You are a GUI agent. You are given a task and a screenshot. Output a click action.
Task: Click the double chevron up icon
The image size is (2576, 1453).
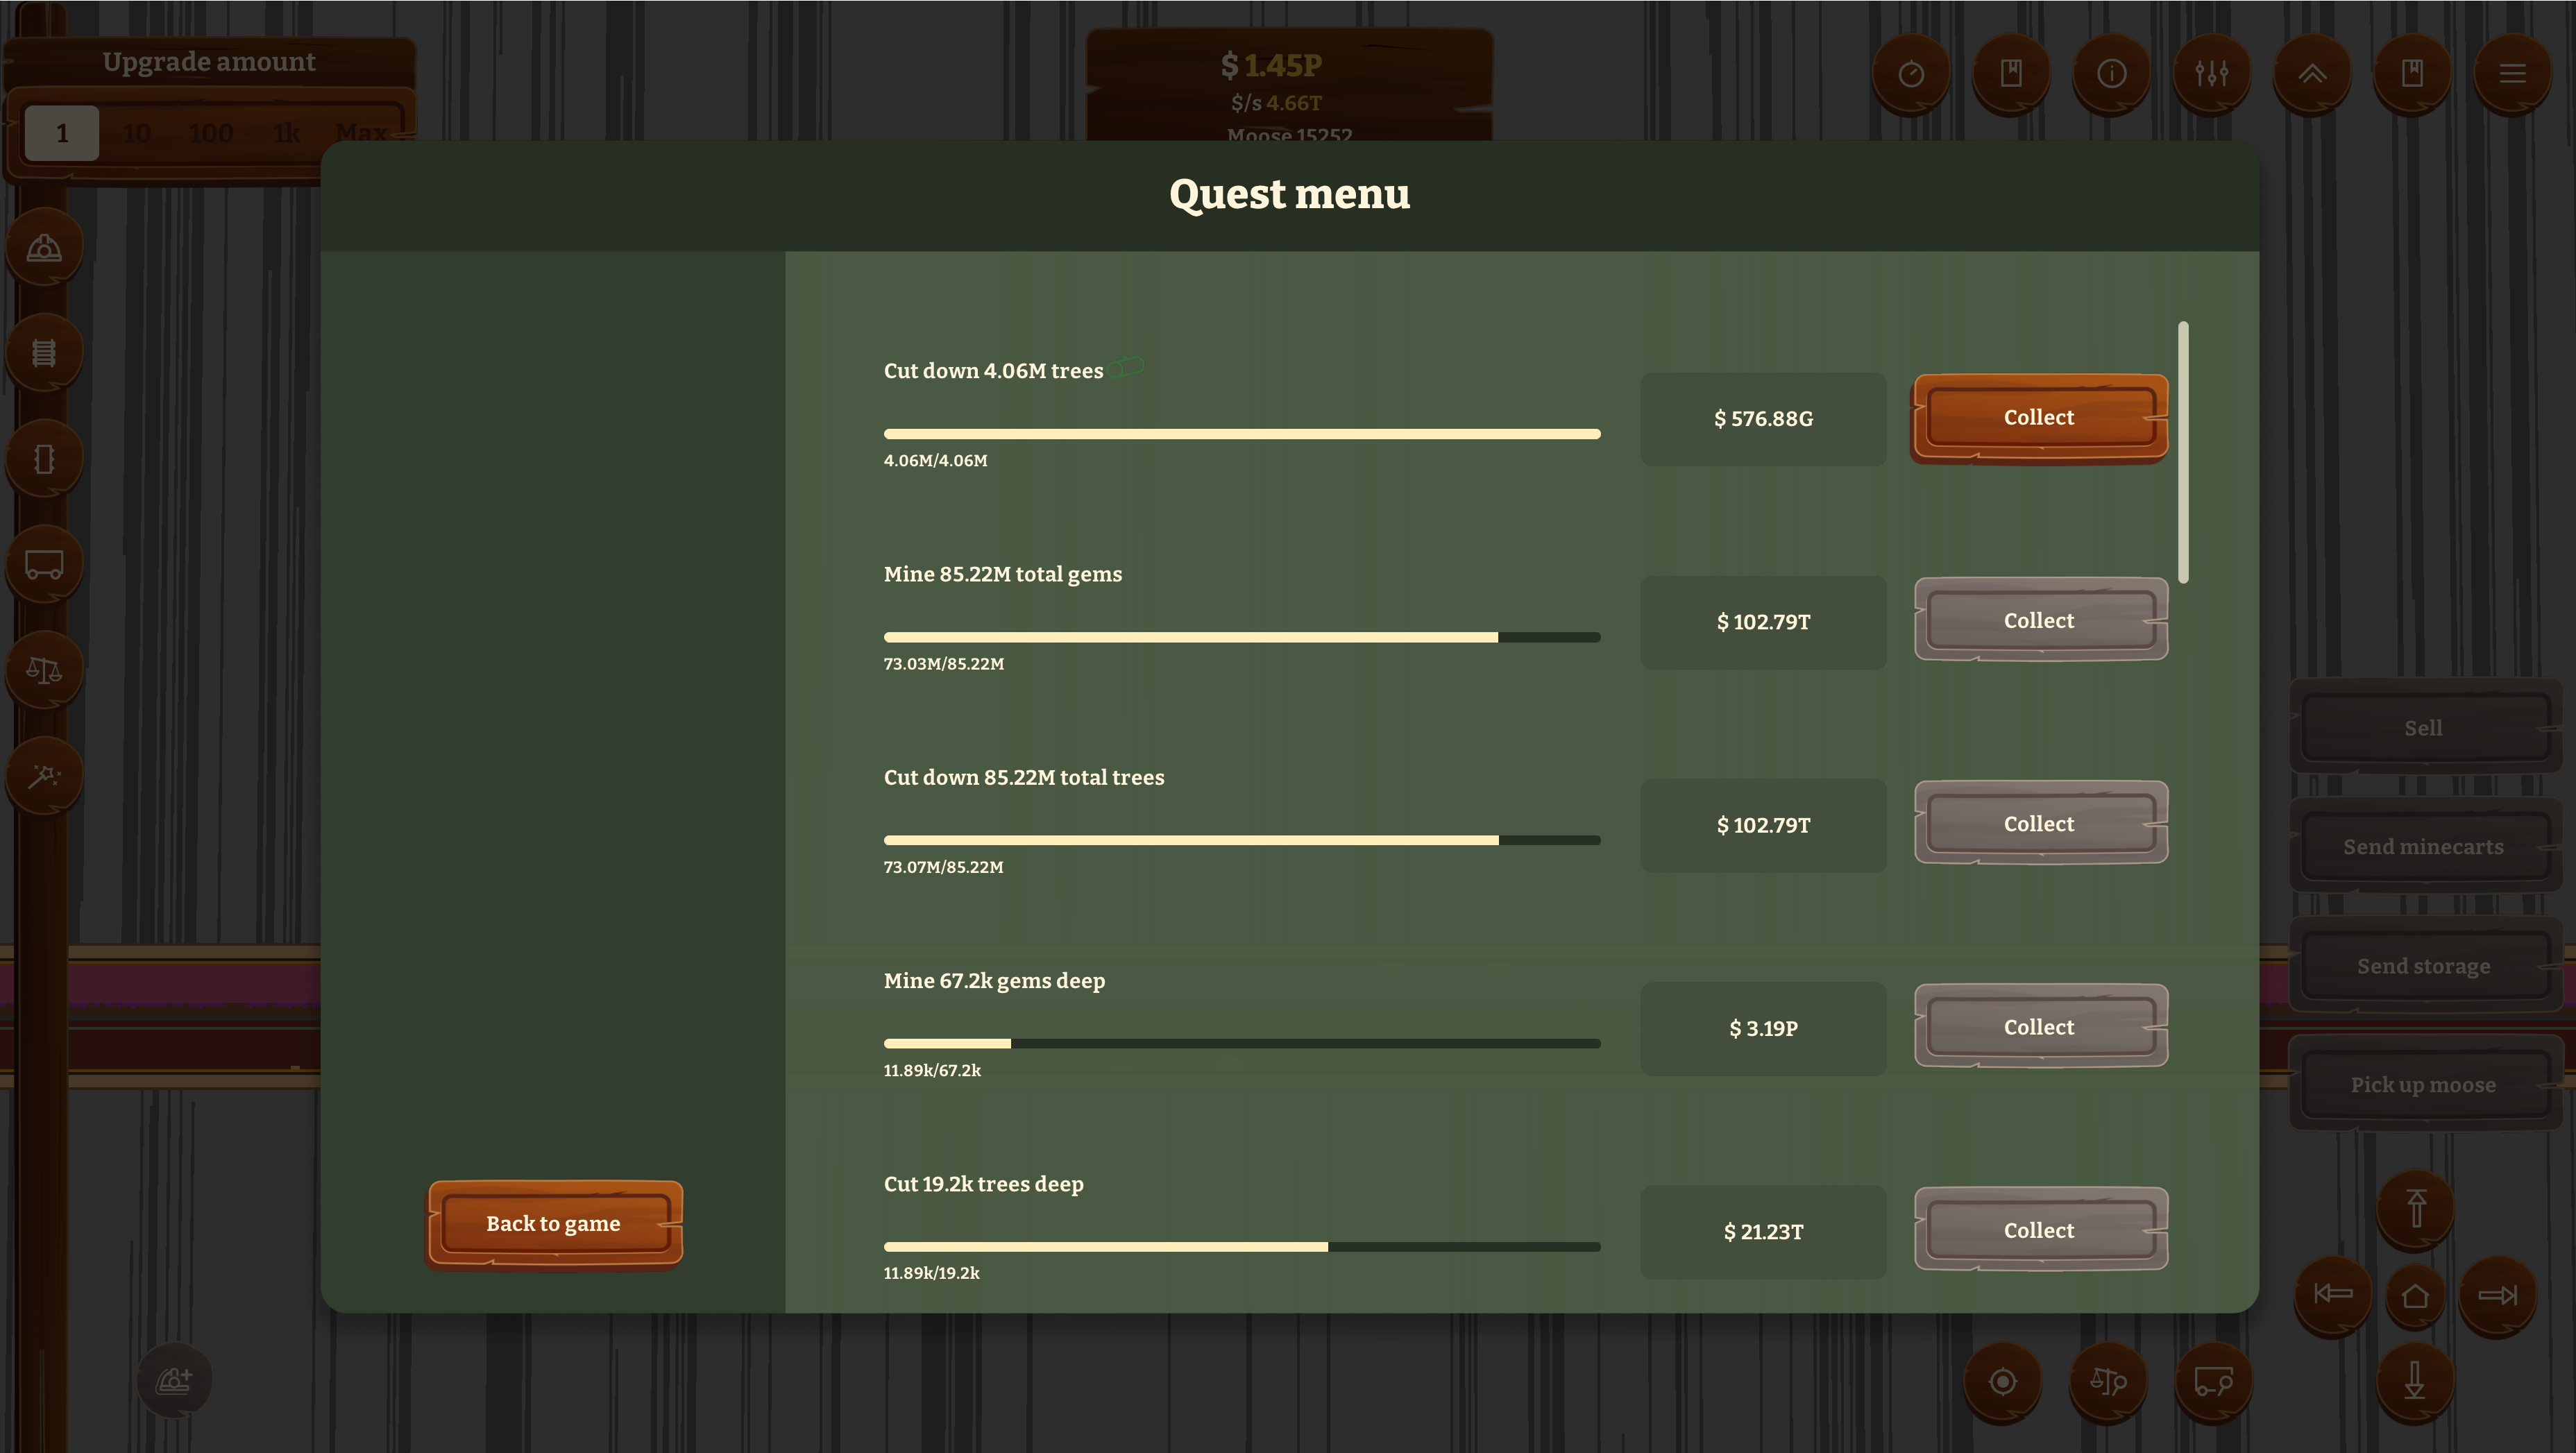tap(2312, 74)
